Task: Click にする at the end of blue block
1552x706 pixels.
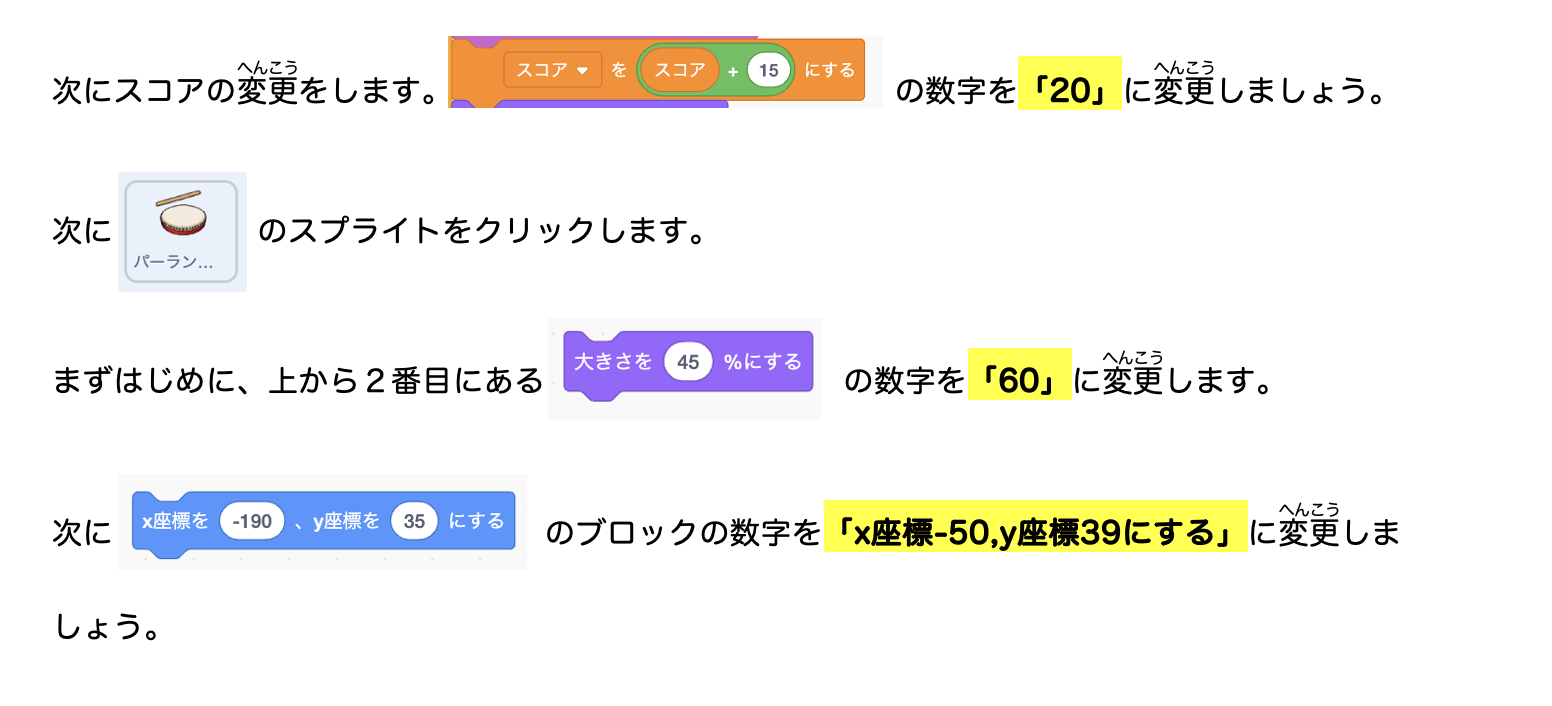Action: [477, 521]
